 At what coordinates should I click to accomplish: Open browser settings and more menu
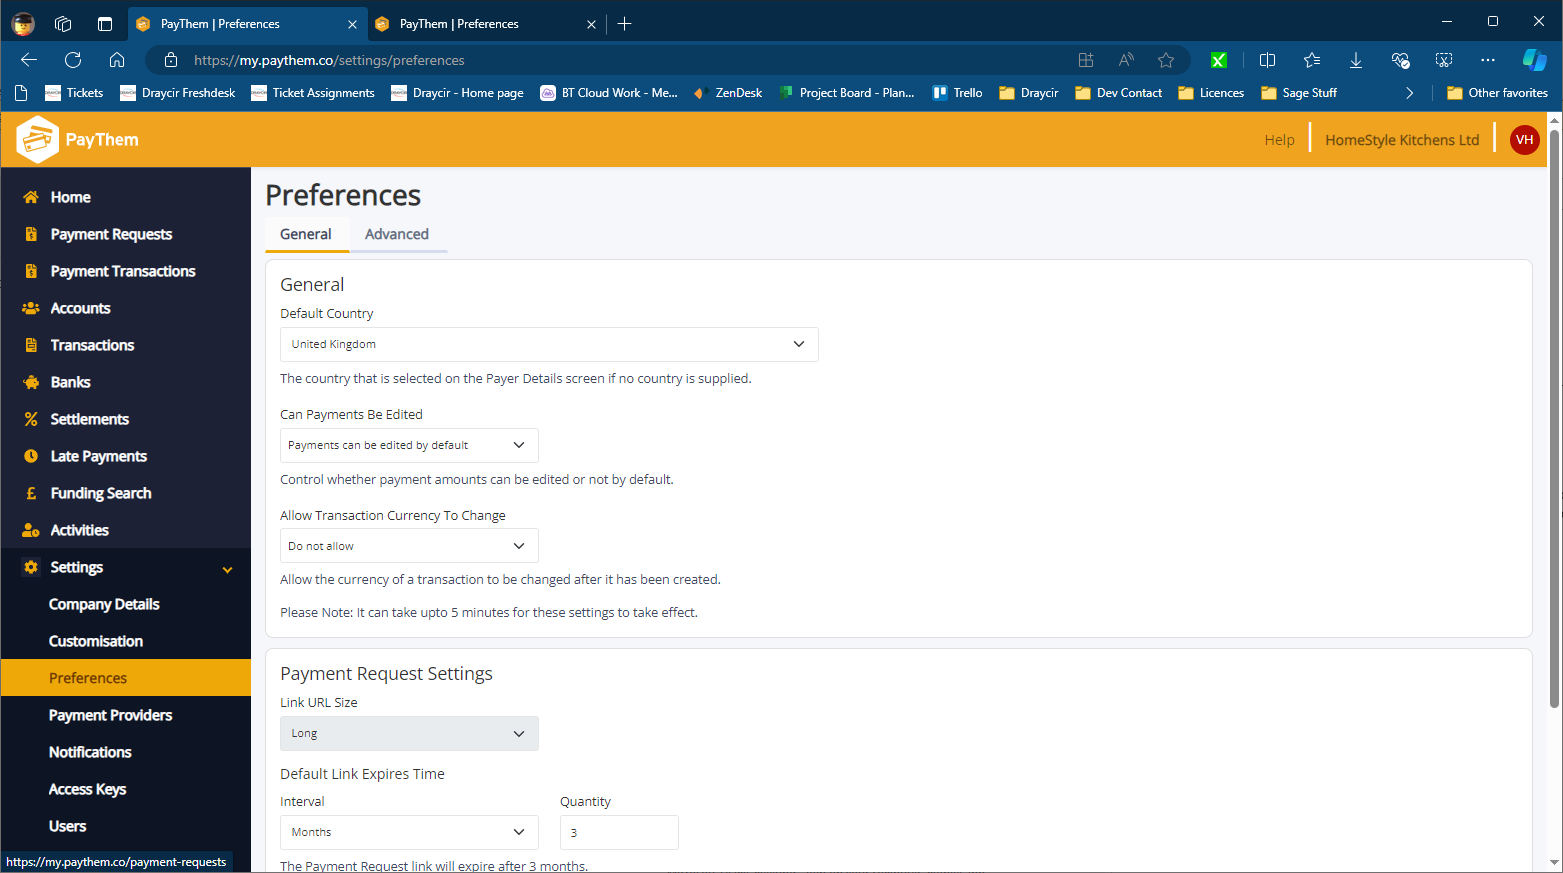point(1488,60)
